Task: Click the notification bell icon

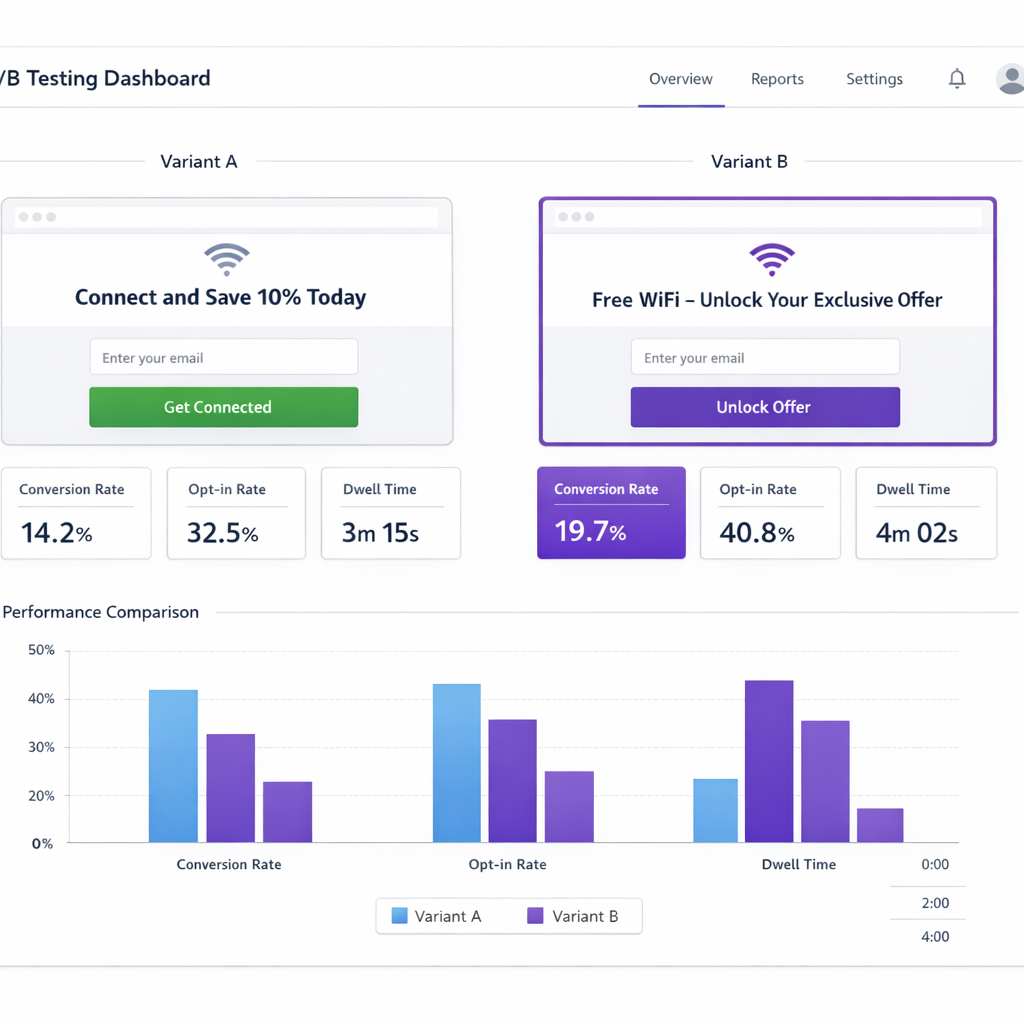Action: coord(956,78)
